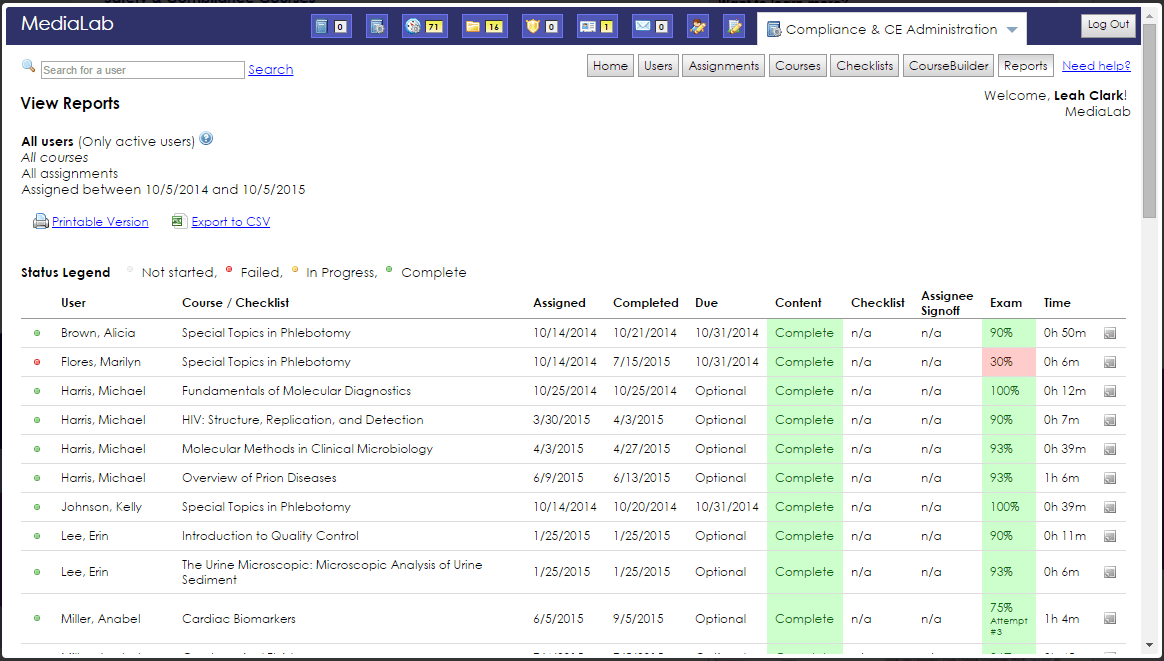Viewport: 1164px width, 661px height.
Task: Click the user edit pencil icon
Action: 697,27
